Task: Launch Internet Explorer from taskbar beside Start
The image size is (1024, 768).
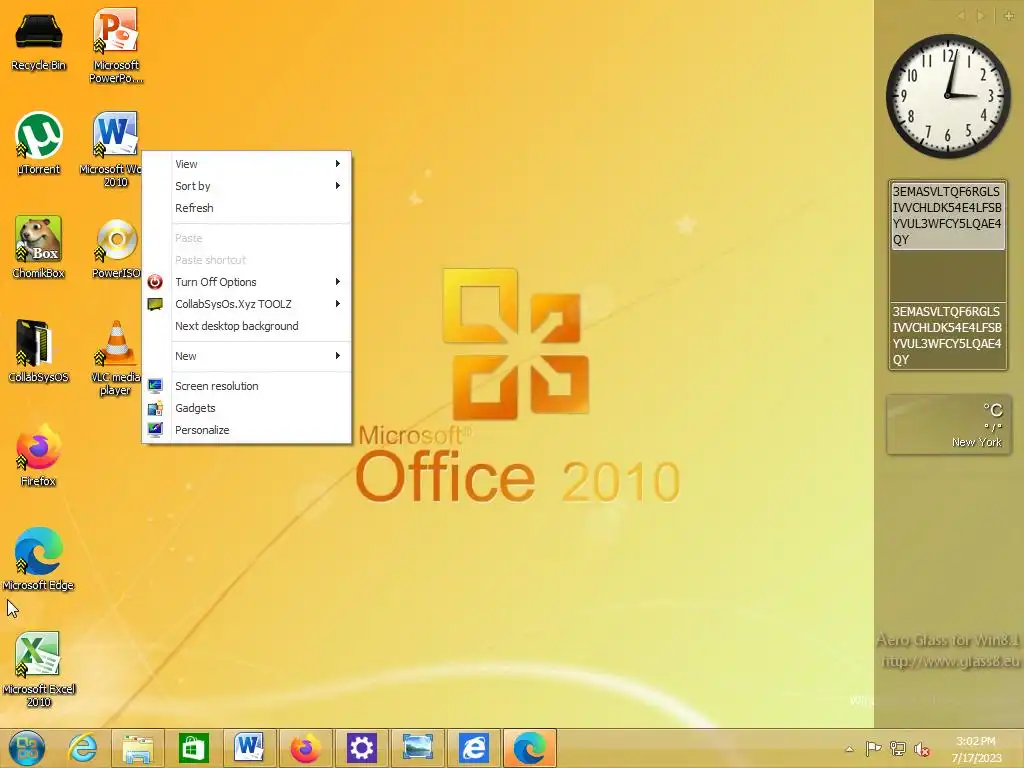Action: [82, 748]
